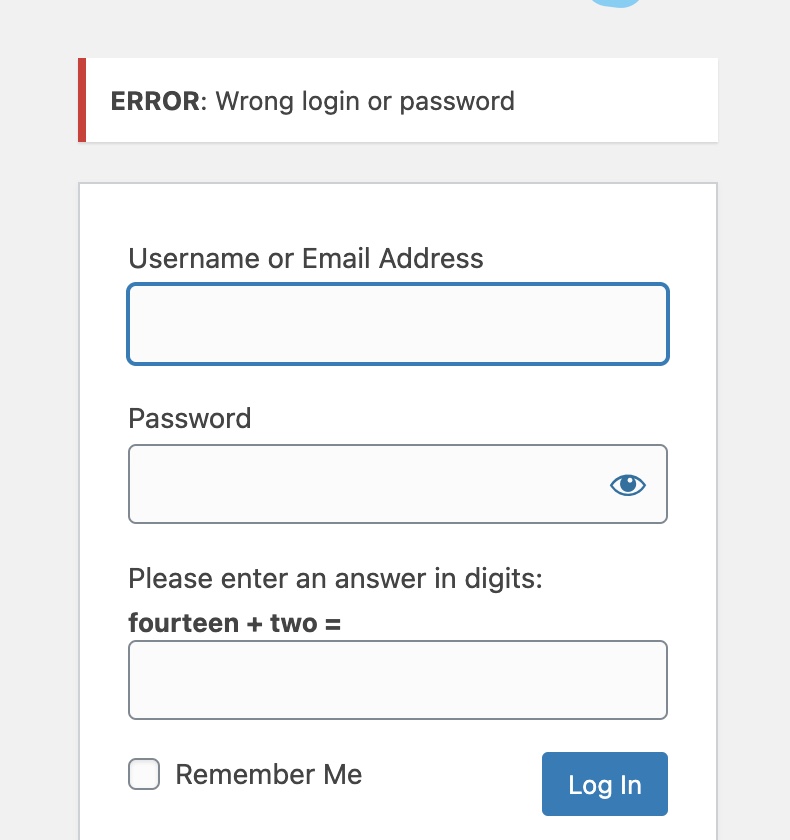The width and height of the screenshot is (790, 840).
Task: Click the "Password" field label
Action: click(190, 418)
